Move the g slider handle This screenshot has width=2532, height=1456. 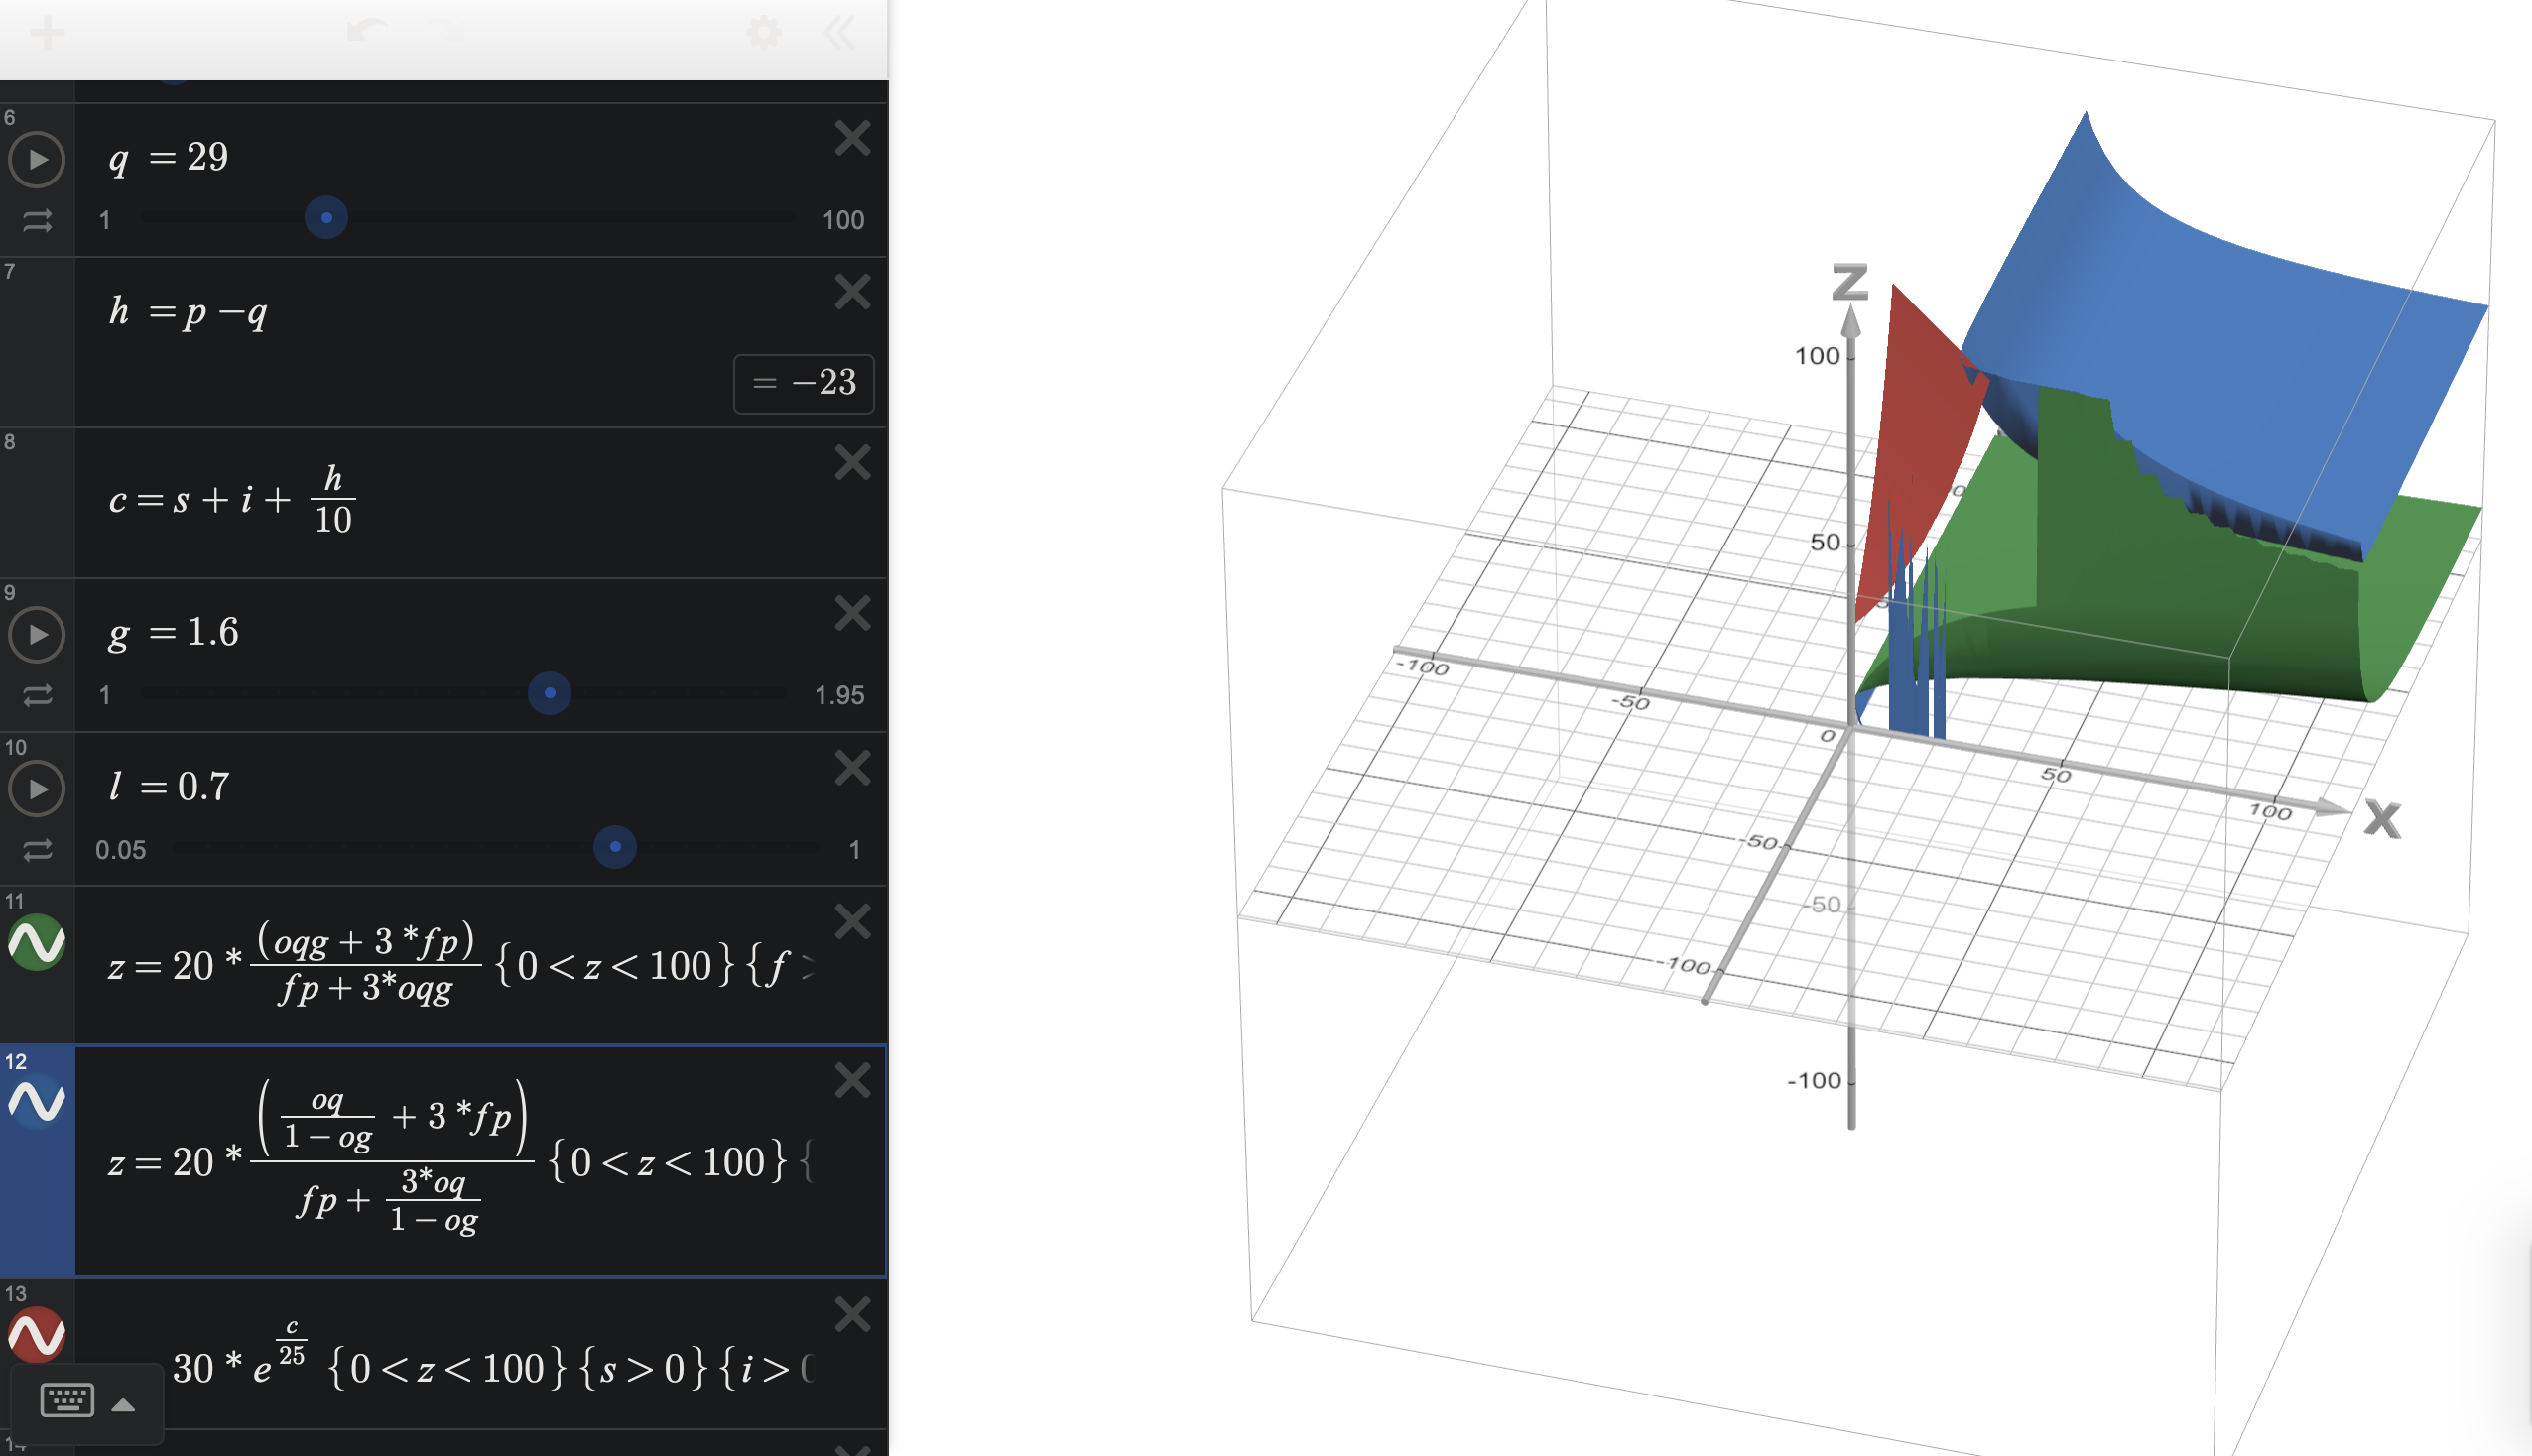coord(549,693)
